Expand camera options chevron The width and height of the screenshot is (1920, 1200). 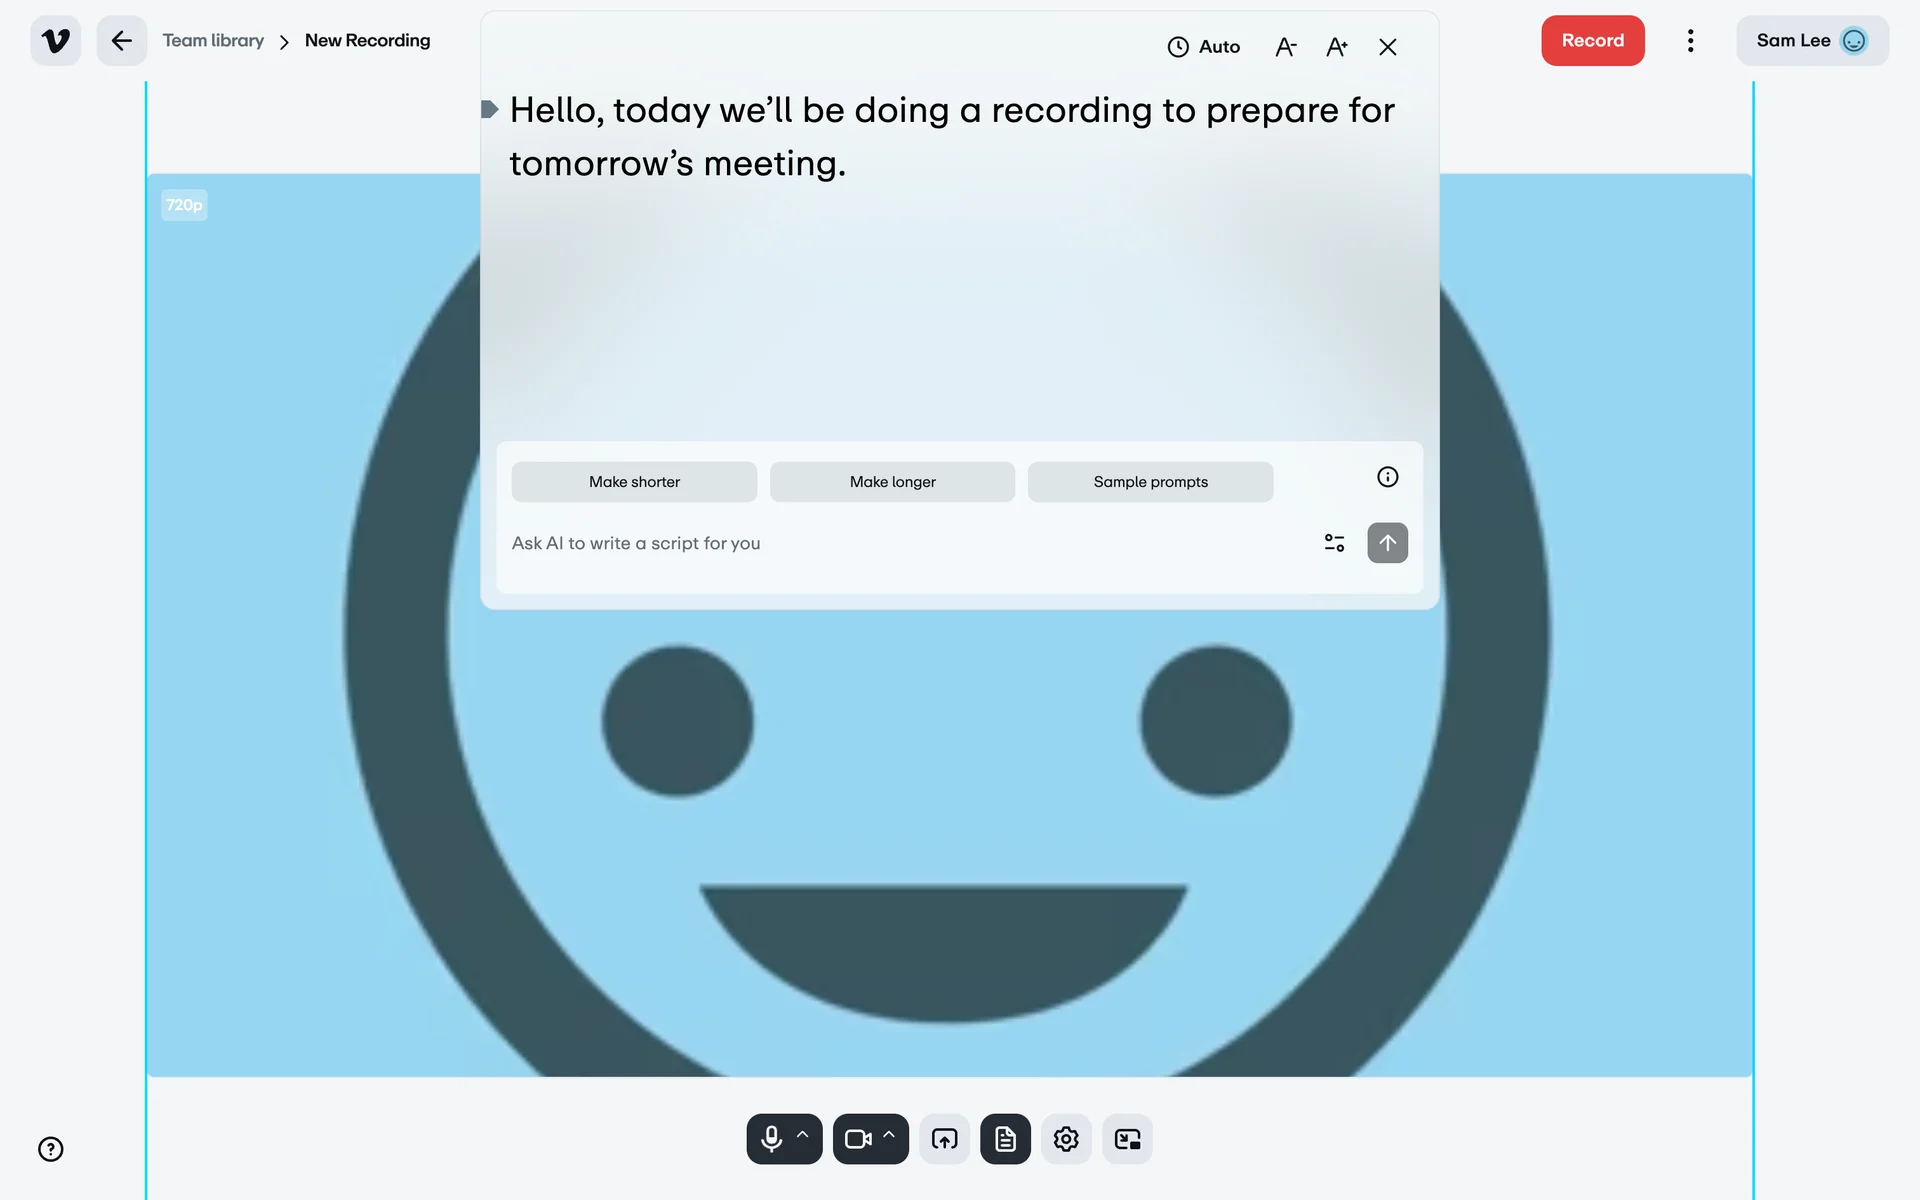click(x=889, y=1136)
